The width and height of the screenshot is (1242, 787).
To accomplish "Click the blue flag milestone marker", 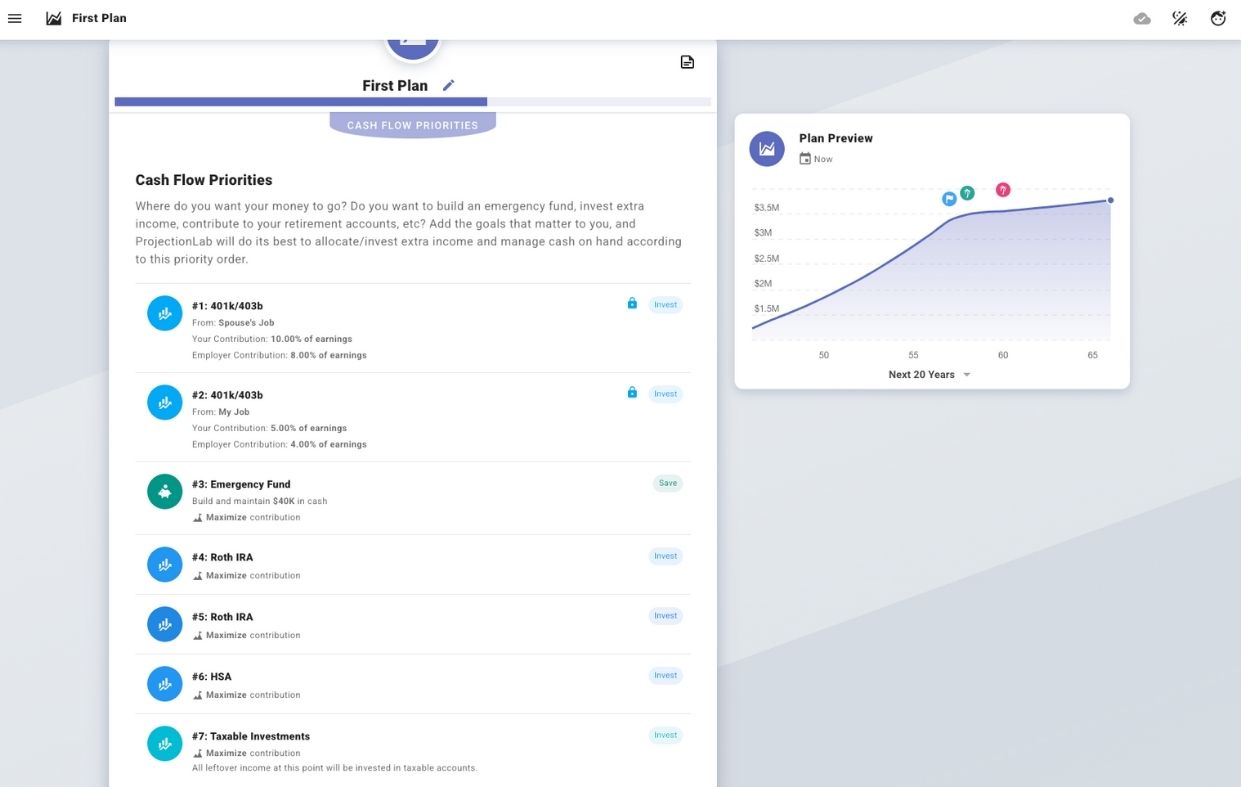I will tap(949, 199).
